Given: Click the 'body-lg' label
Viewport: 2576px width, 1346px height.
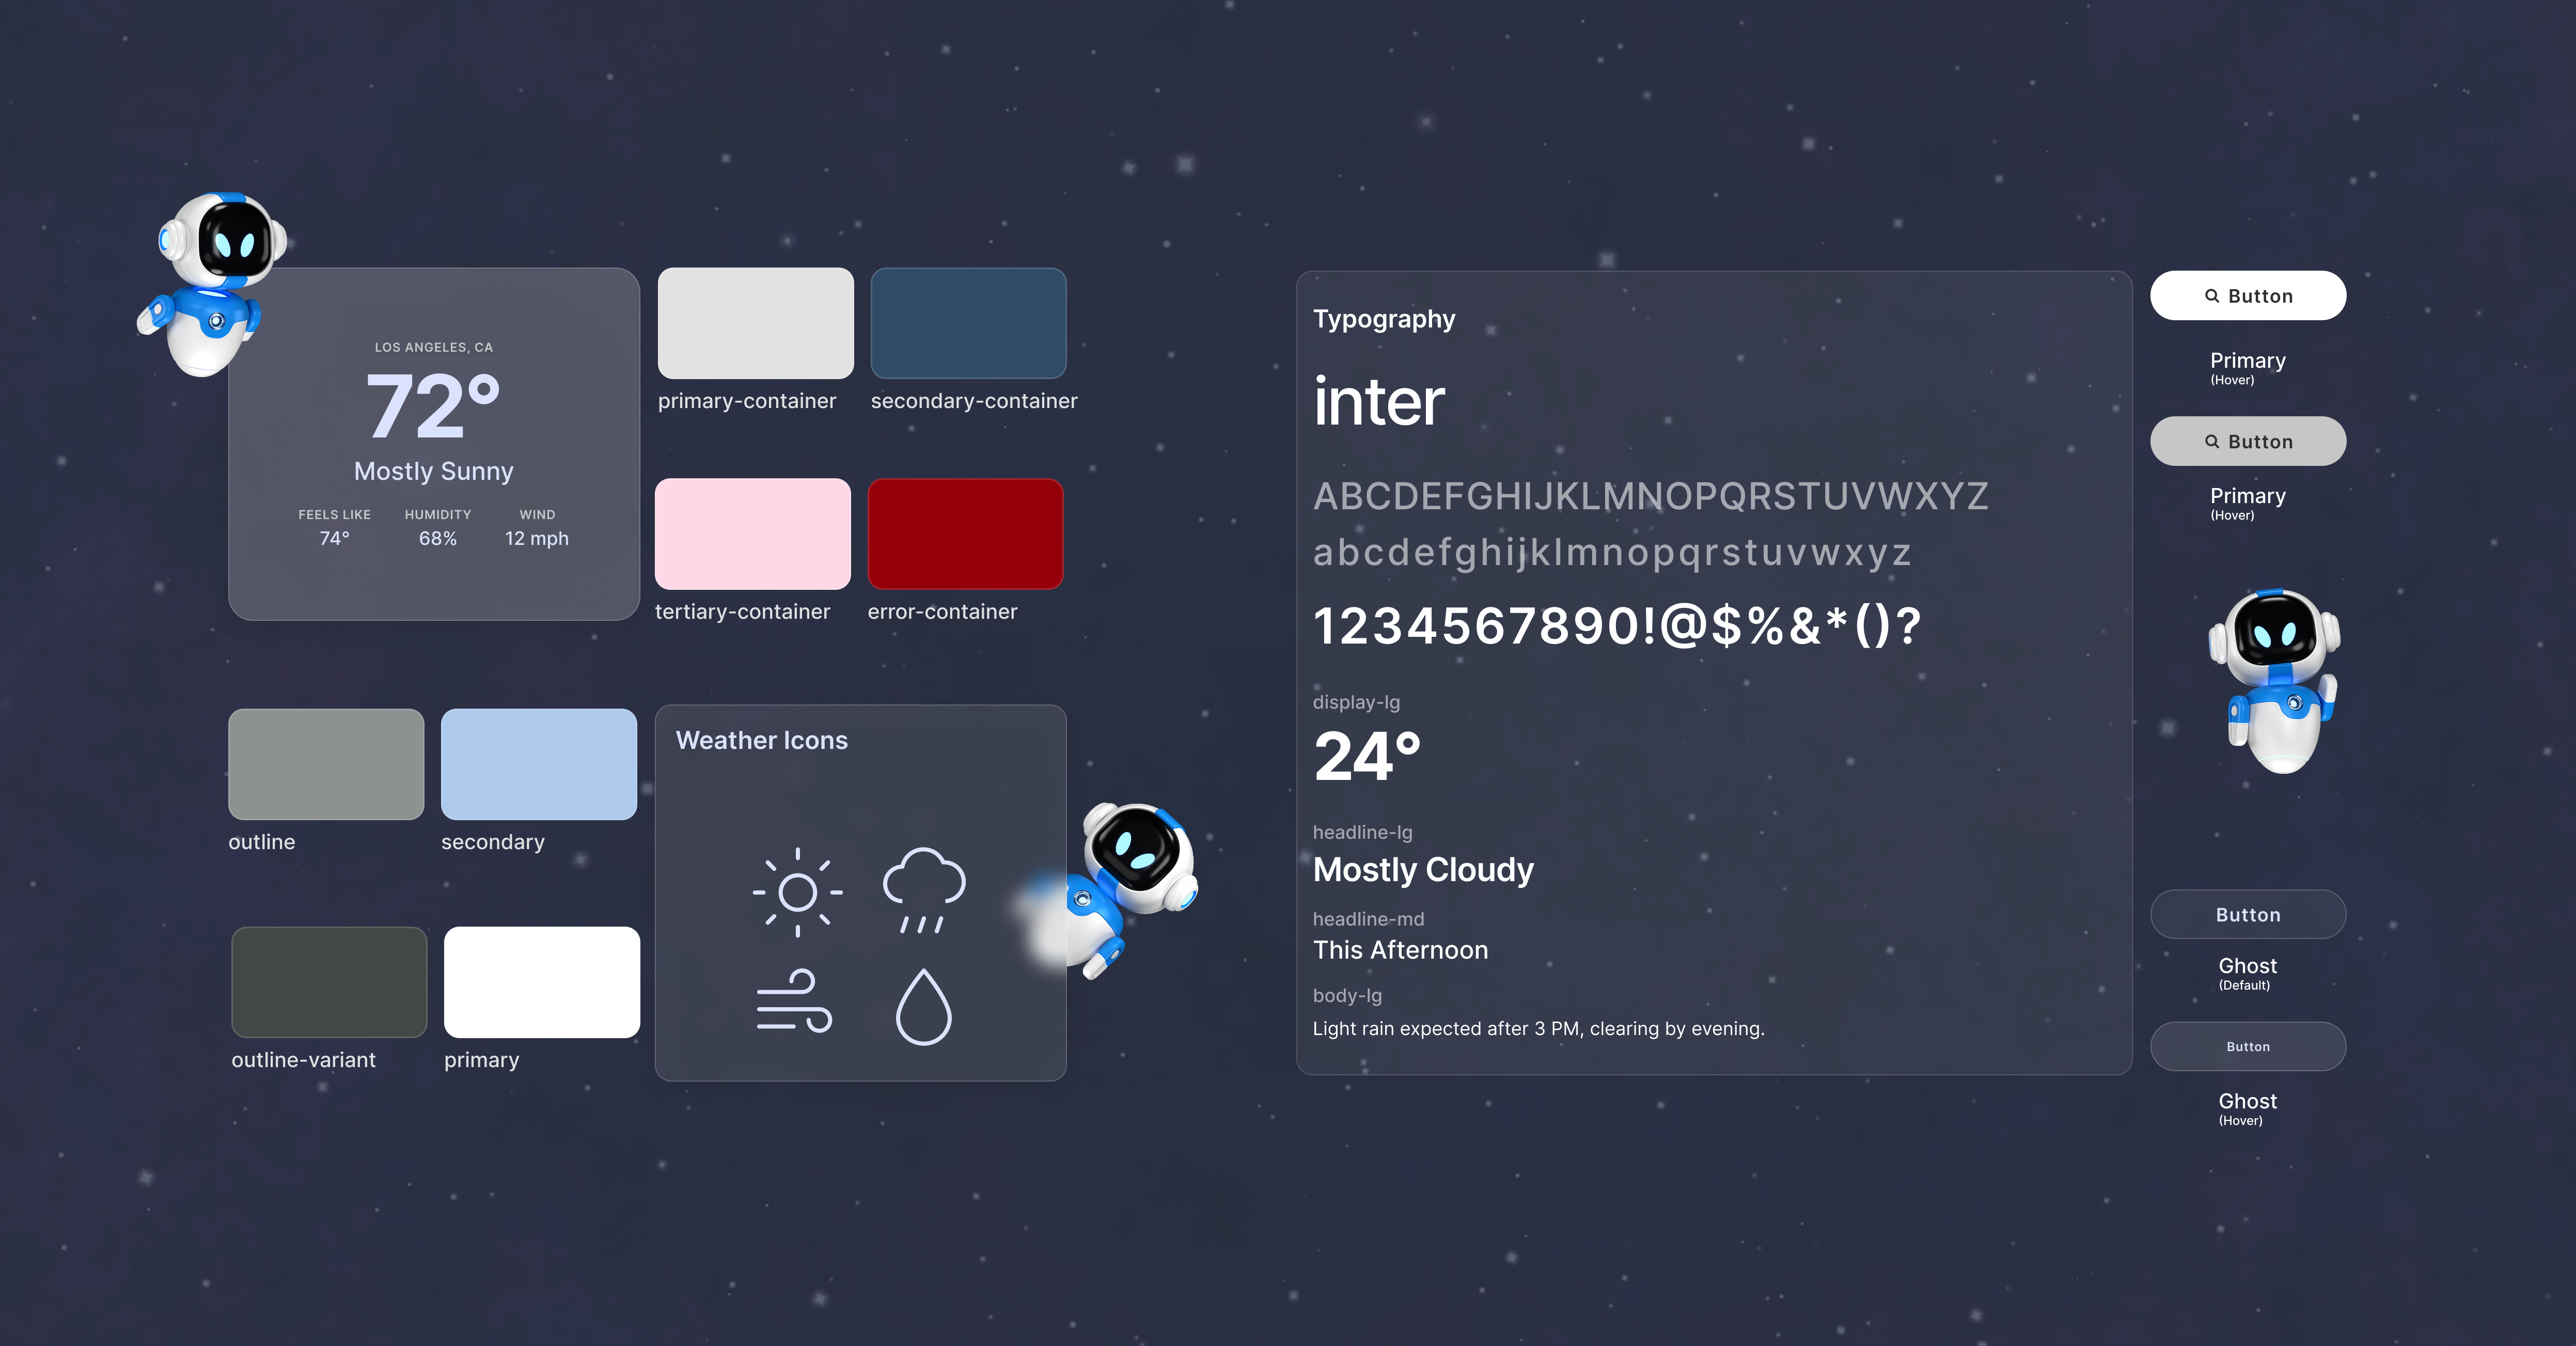Looking at the screenshot, I should (1347, 996).
